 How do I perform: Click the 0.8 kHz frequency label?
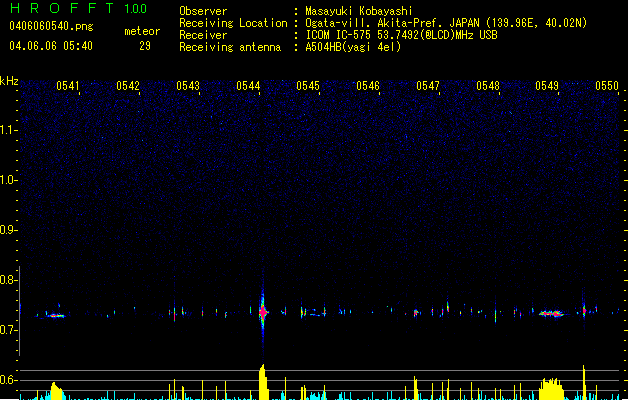click(x=8, y=280)
